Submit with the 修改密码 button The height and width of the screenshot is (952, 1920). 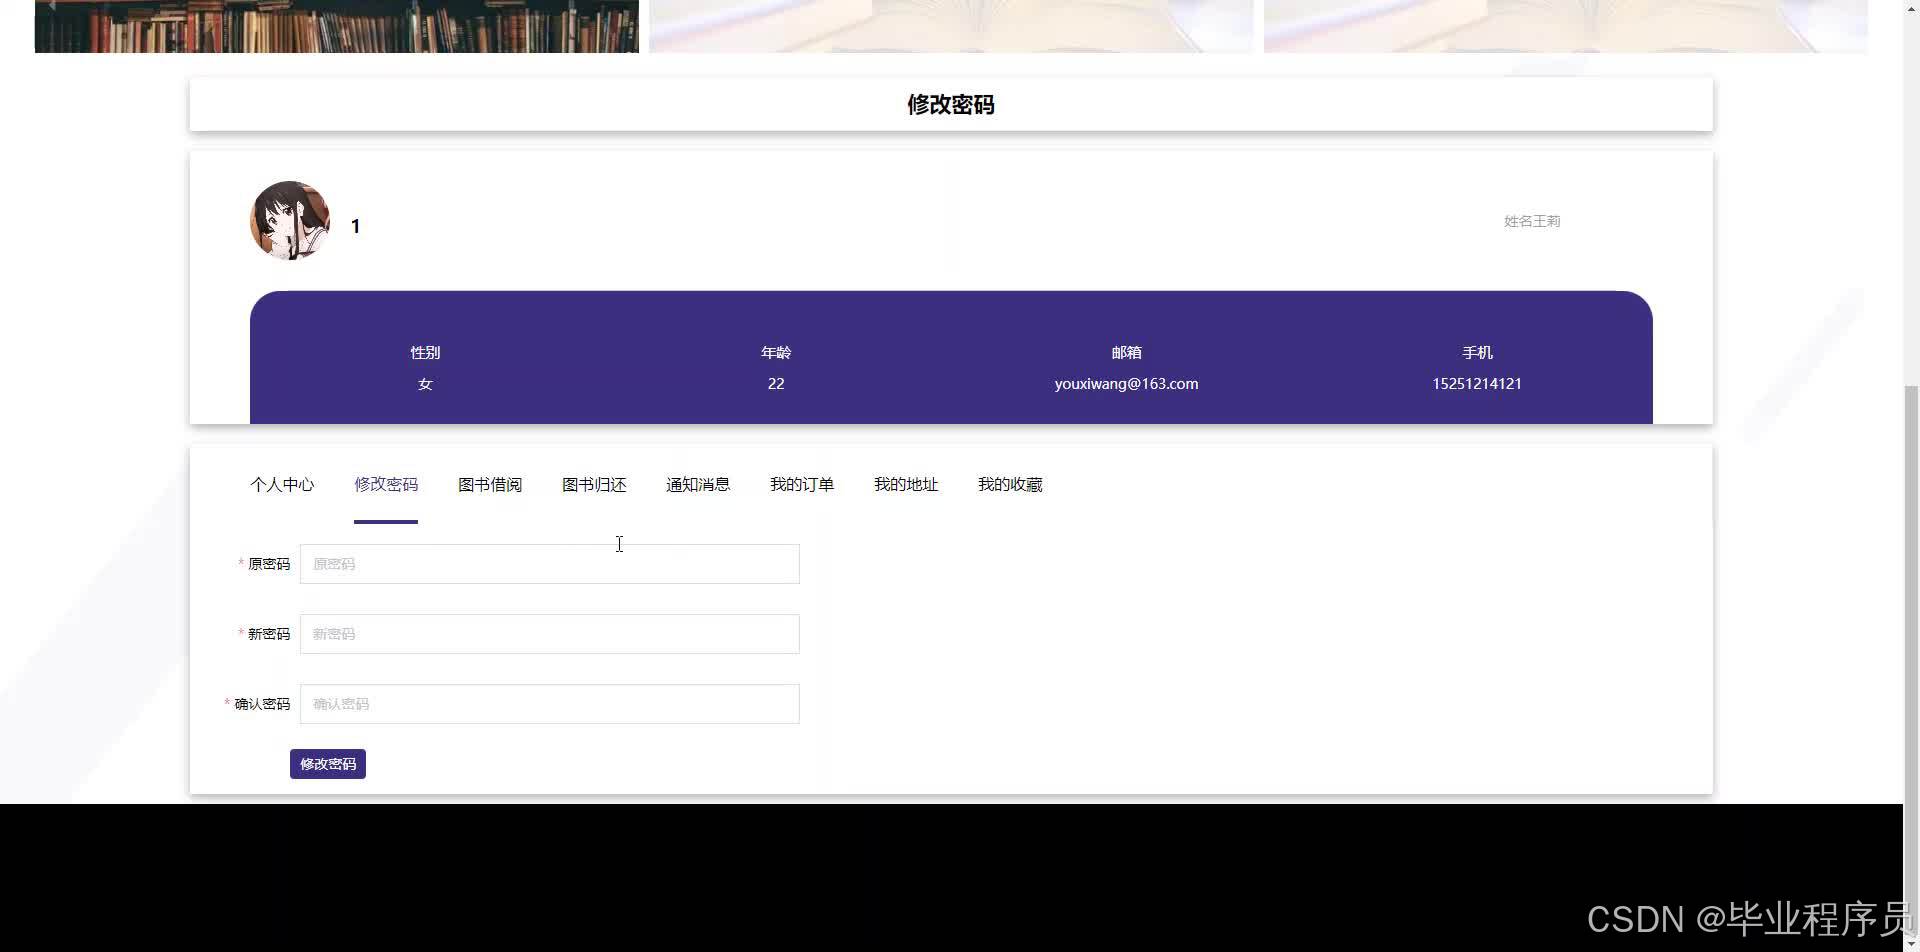(x=328, y=764)
